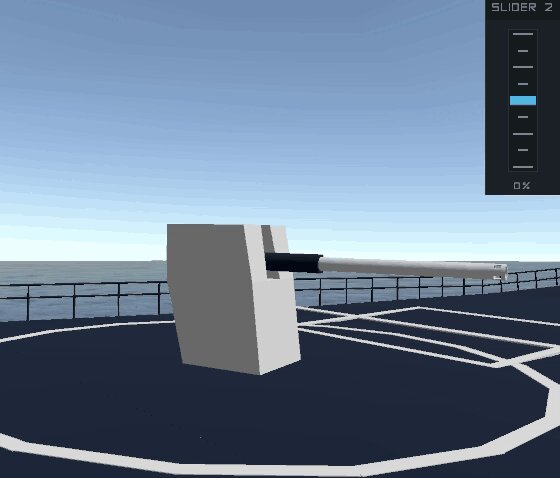
Task: Click the blue Slider 2 handle
Action: pos(523,101)
